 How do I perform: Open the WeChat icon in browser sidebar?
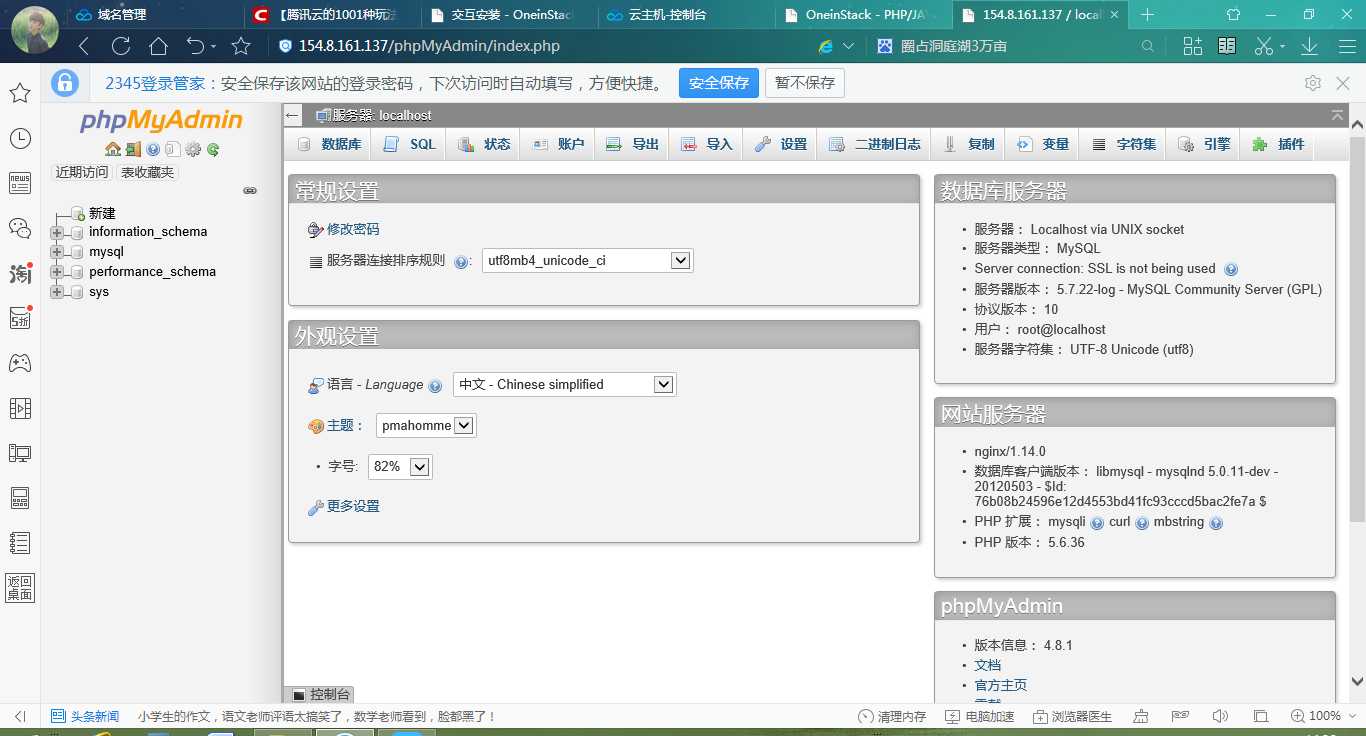point(19,227)
